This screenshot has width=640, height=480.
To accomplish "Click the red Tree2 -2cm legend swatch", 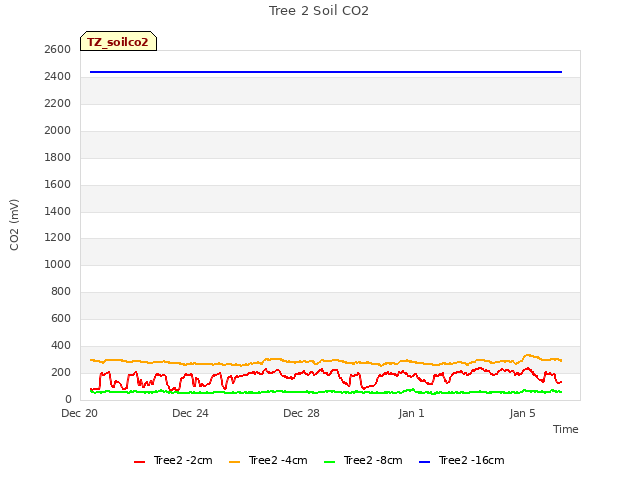I will tap(140, 462).
